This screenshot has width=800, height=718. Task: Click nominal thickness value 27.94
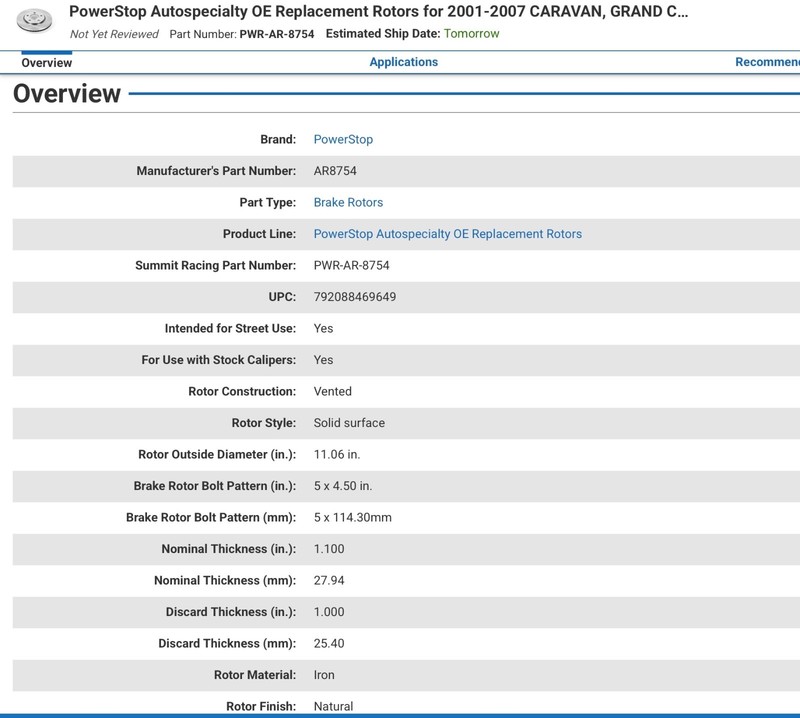pos(329,580)
